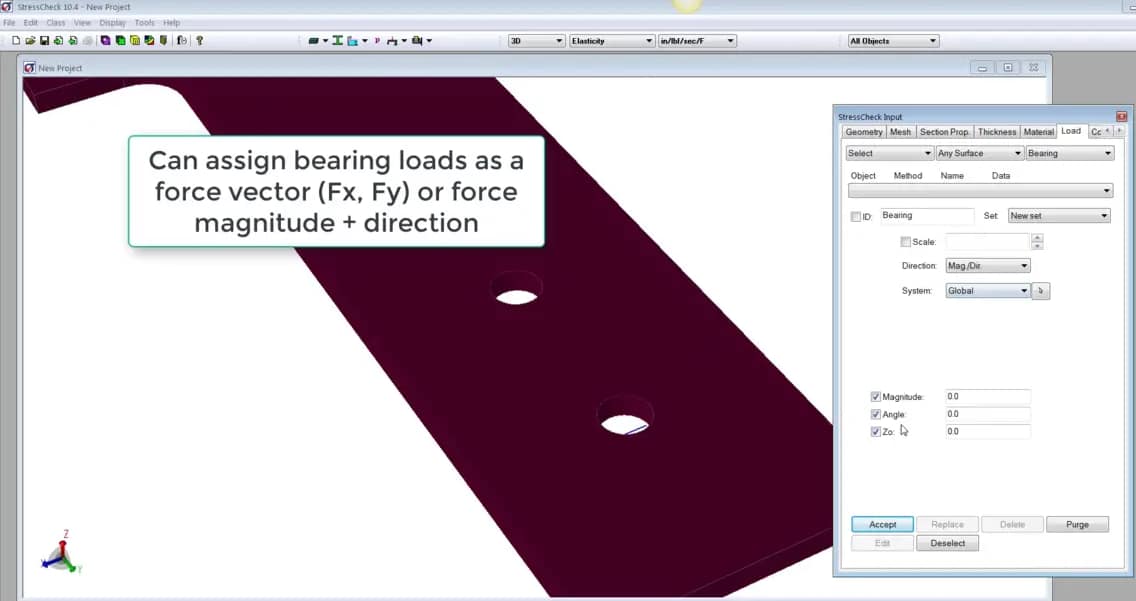Image resolution: width=1136 pixels, height=601 pixels.
Task: Click the Accept button
Action: coord(881,524)
